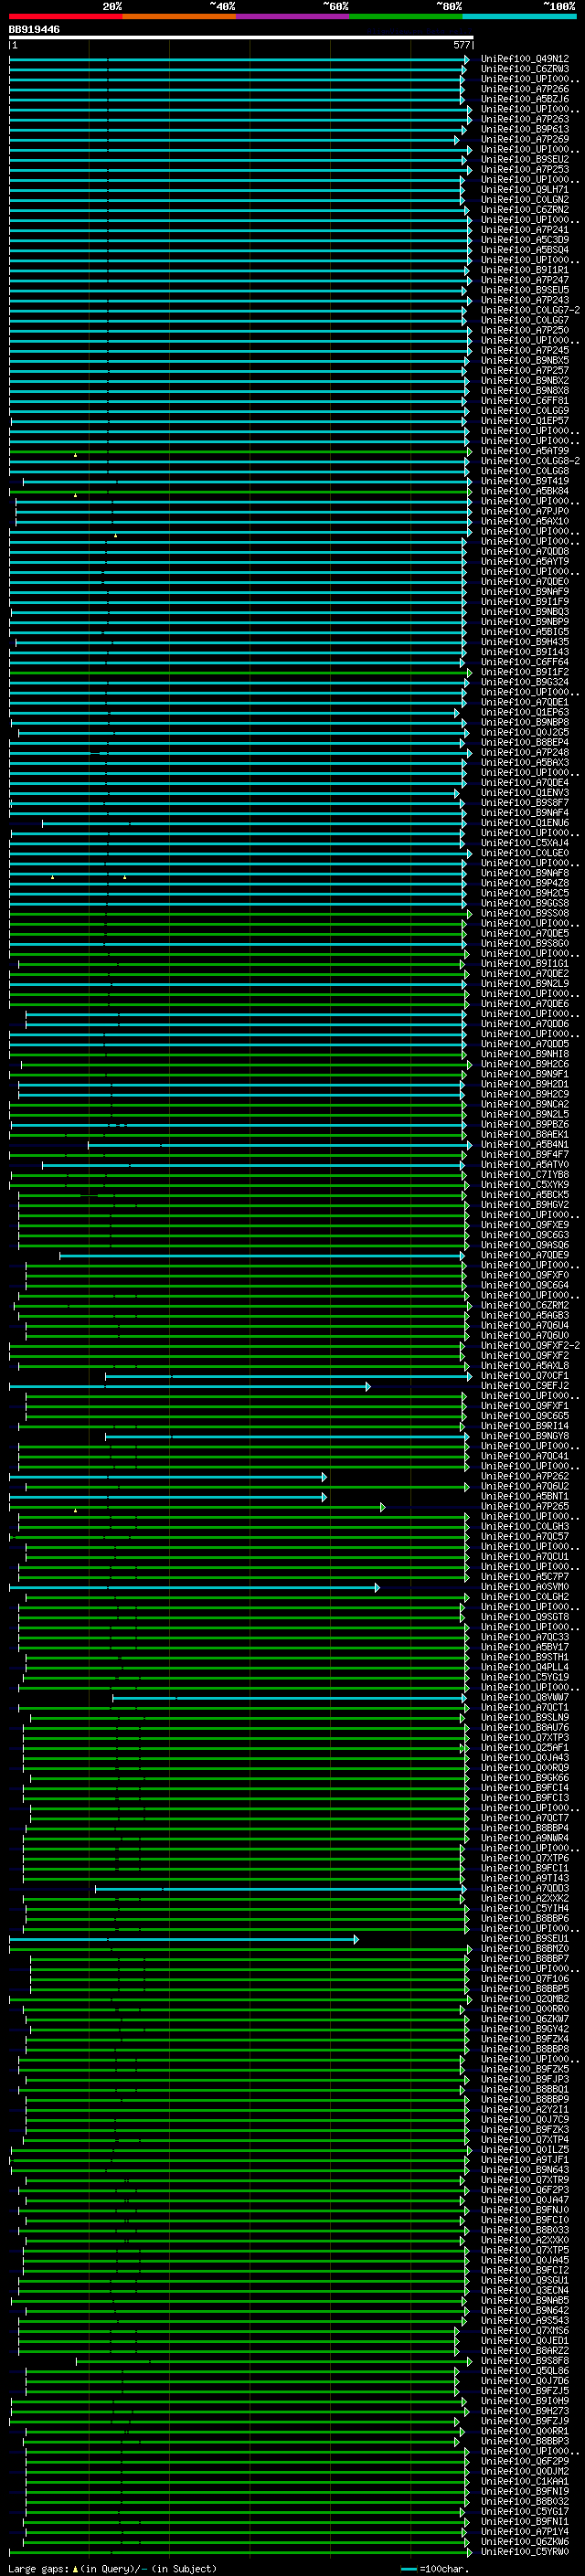The image size is (585, 2576).
Task: Open hit UniRef100_B9NGY8
Action: 524,1436
